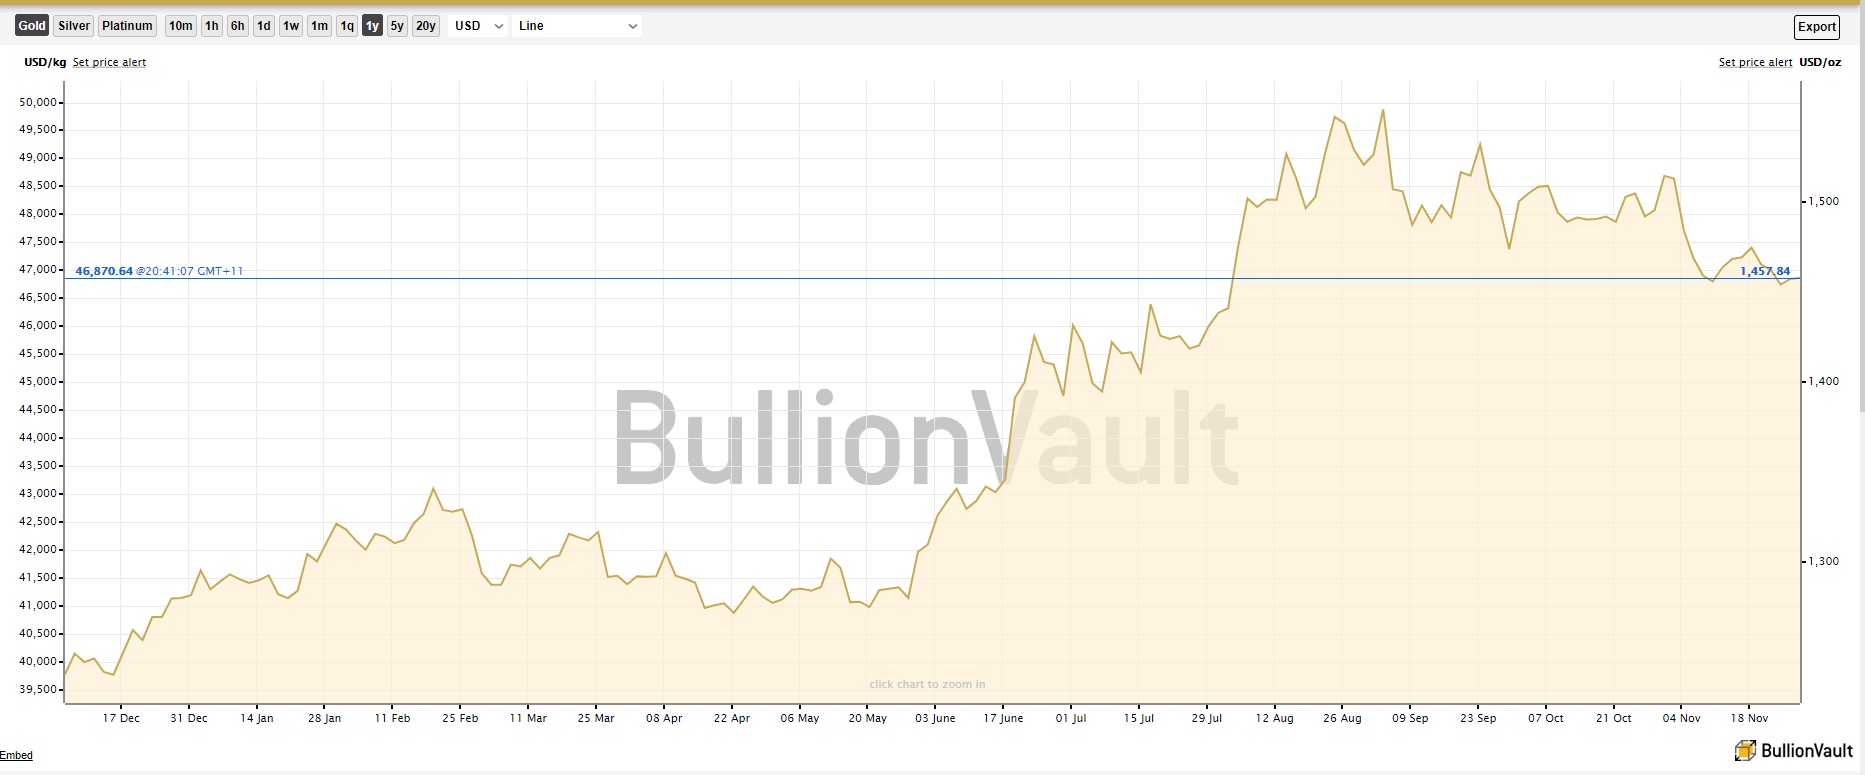
Task: Click the 08 Apr date label
Action: pyautogui.click(x=664, y=718)
